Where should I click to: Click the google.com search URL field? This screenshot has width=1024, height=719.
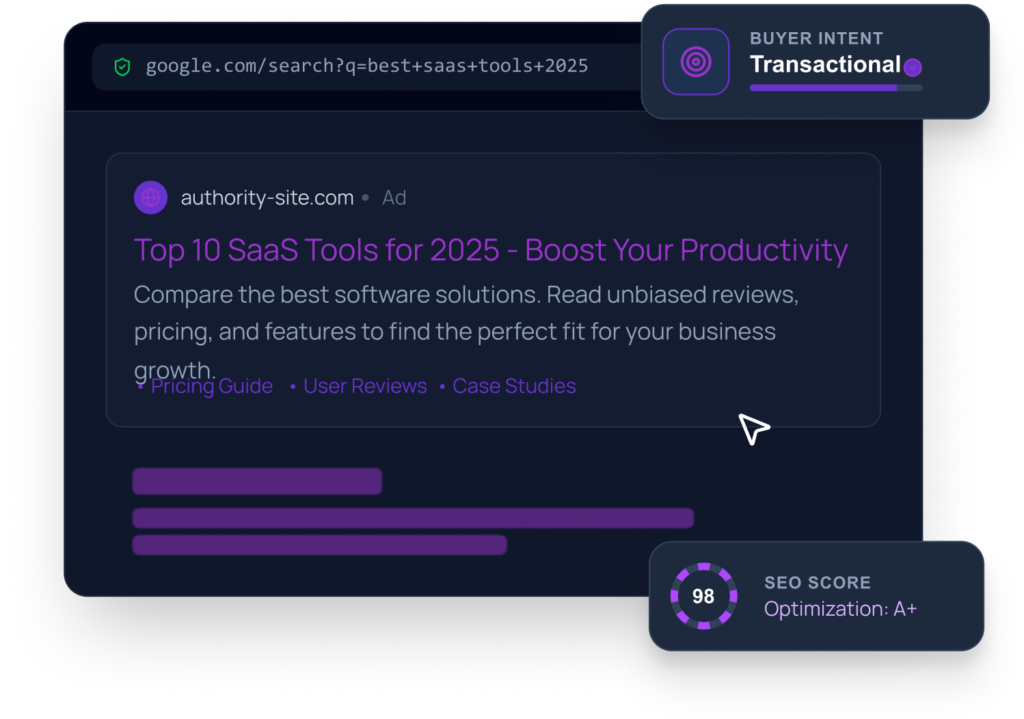pos(367,67)
